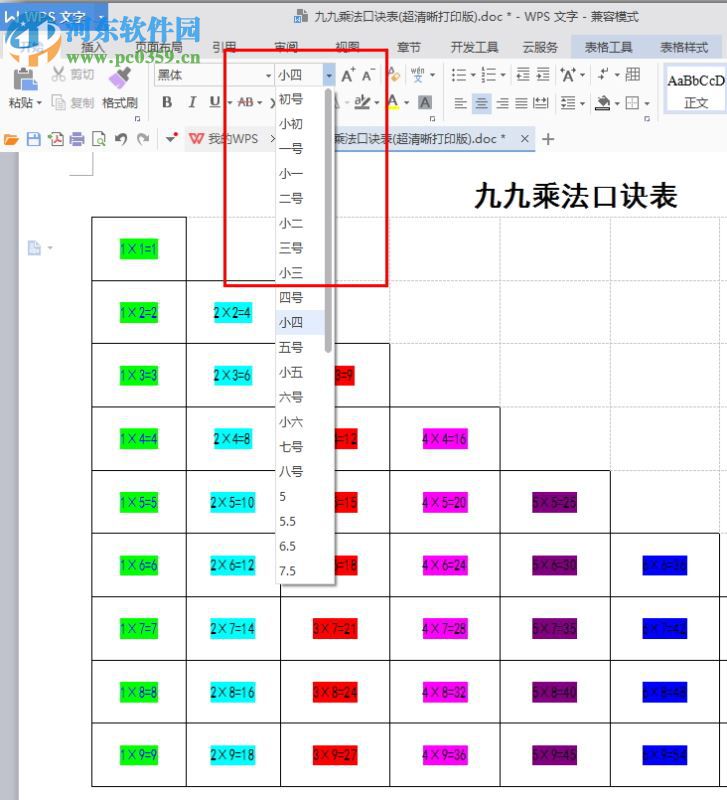Open file with the folder icon

(11, 139)
